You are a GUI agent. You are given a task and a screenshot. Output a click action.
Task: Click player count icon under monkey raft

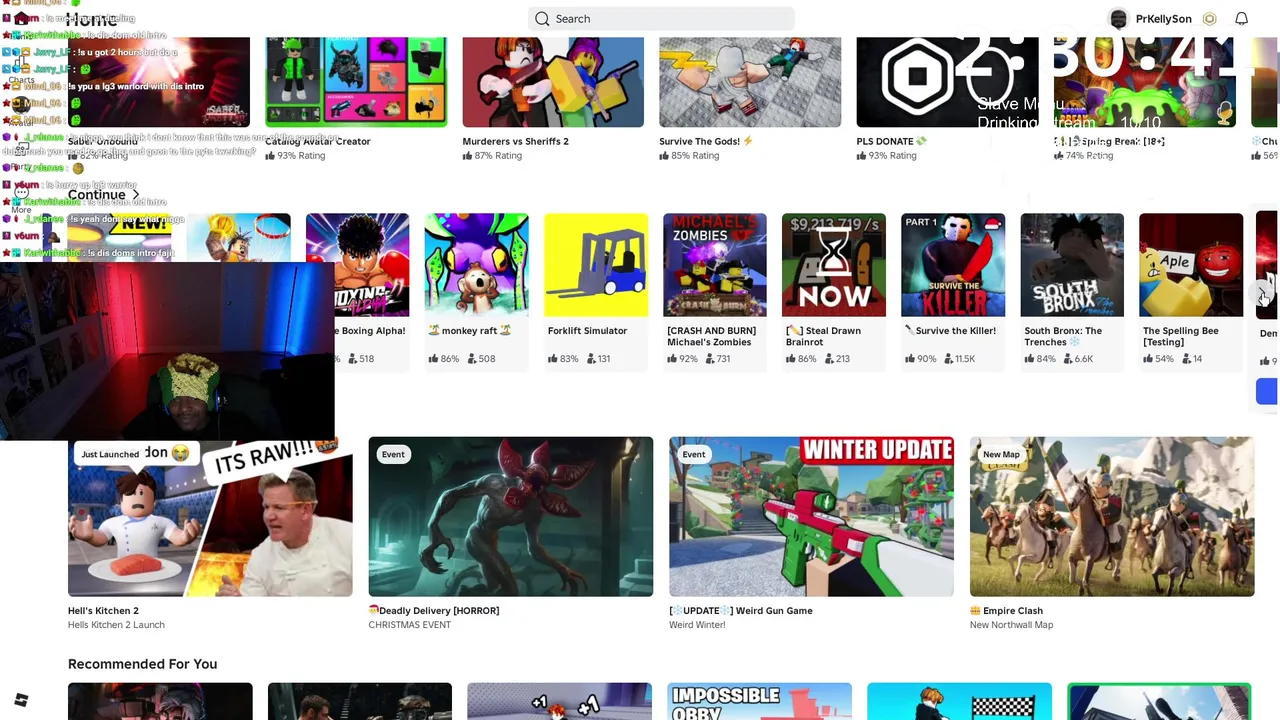pos(471,358)
